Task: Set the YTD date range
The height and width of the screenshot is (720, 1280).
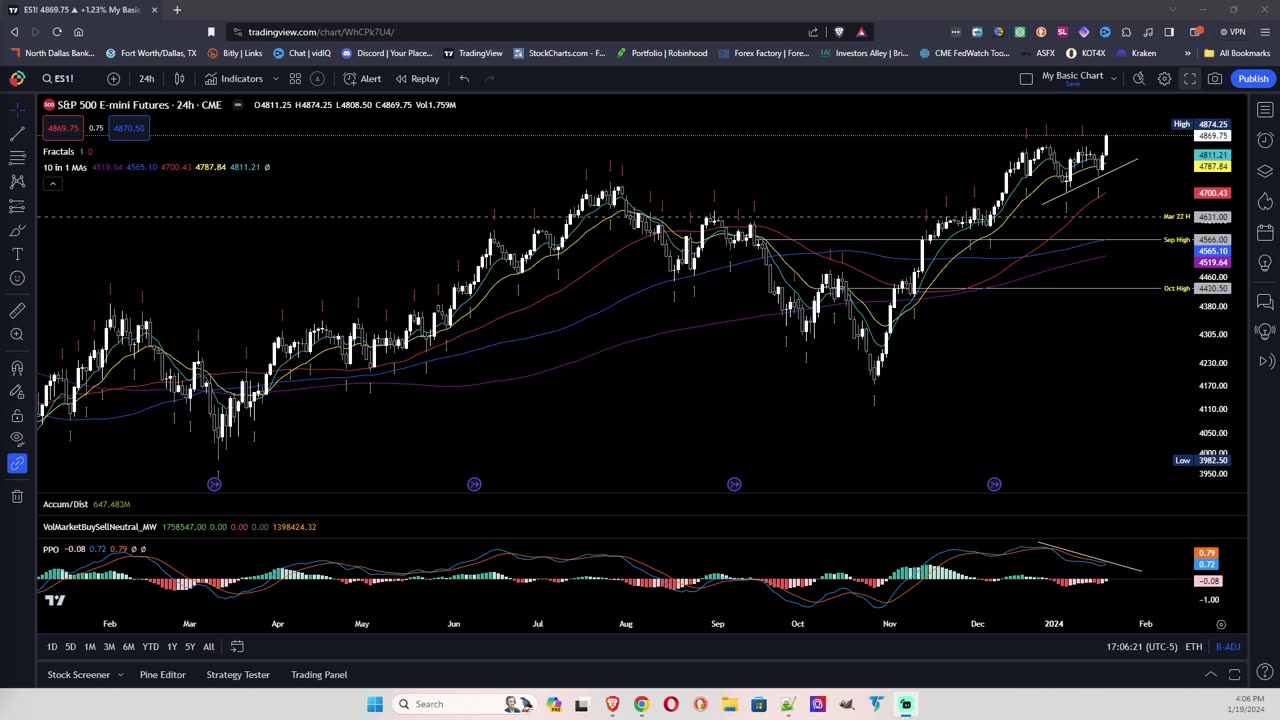Action: point(150,647)
